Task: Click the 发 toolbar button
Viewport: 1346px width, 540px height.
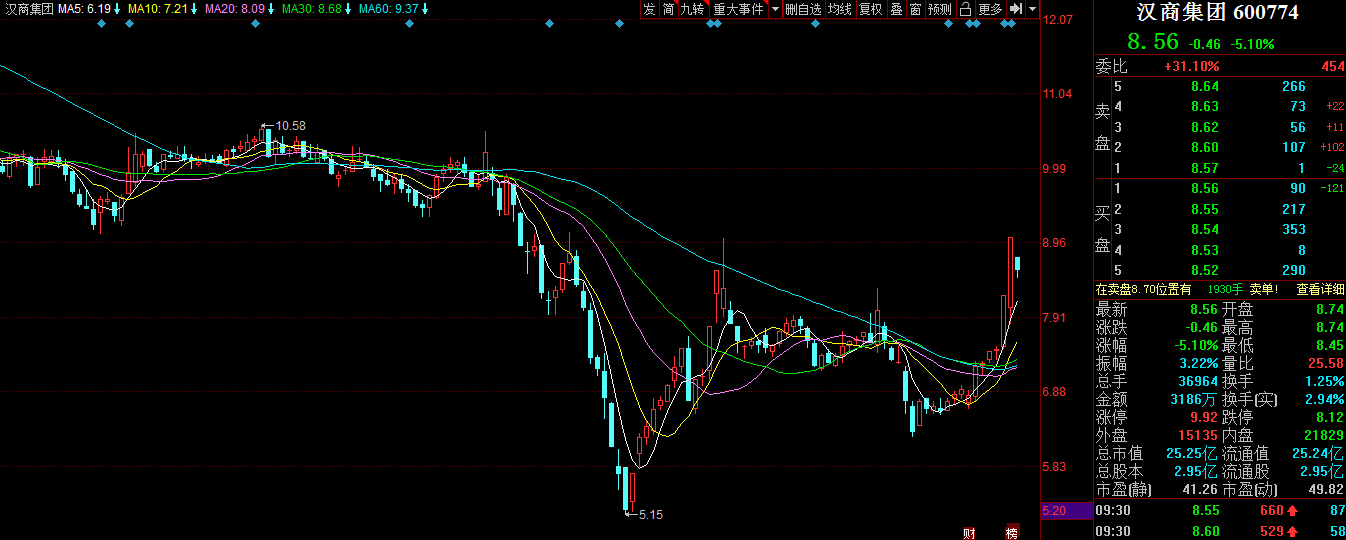Action: coord(649,9)
